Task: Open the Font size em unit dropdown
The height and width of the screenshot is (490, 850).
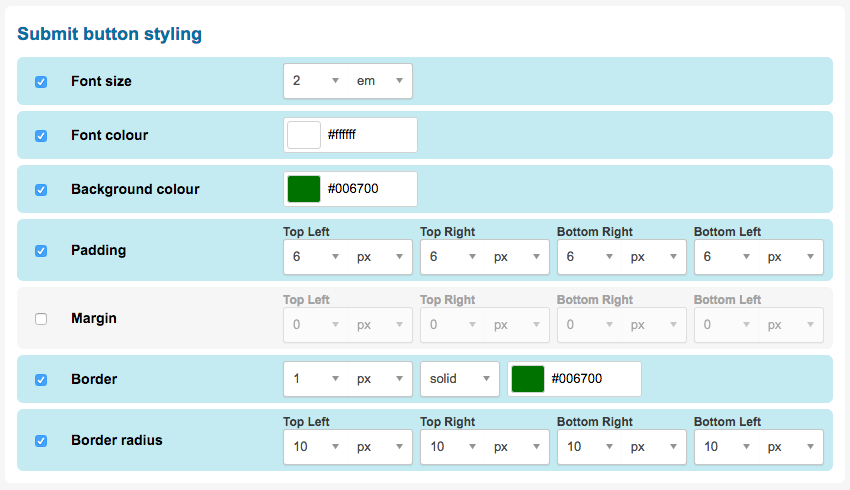Action: (x=380, y=81)
